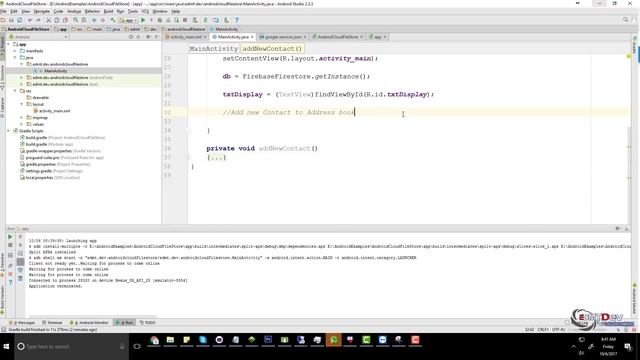Screen dimensions: 640x360
Task: Click the trash icon to clear Run console
Action: pyautogui.click(x=20, y=278)
